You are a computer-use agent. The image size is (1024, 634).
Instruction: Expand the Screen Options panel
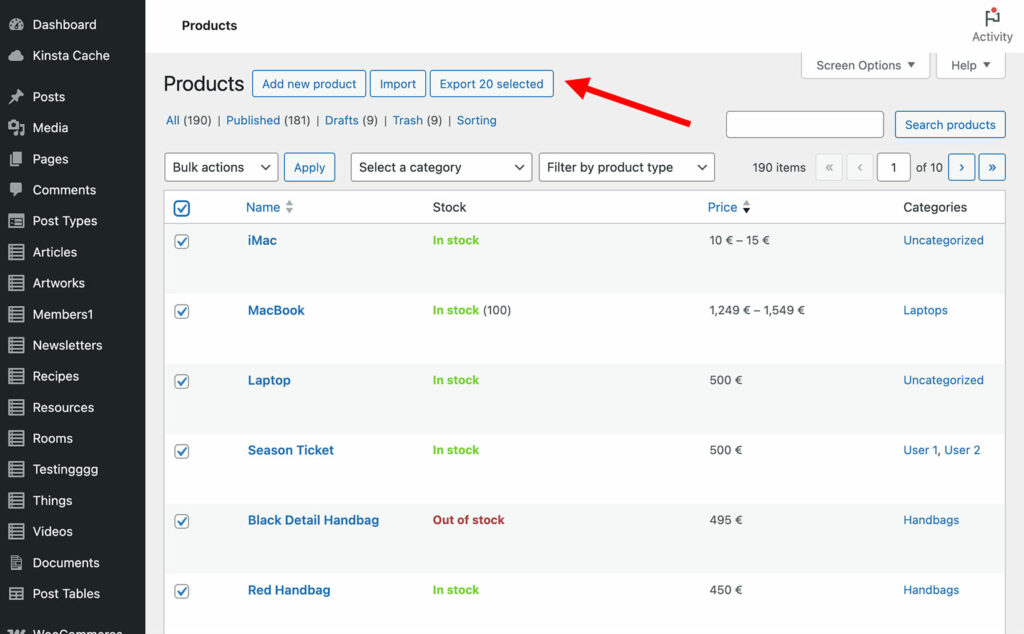click(x=865, y=65)
